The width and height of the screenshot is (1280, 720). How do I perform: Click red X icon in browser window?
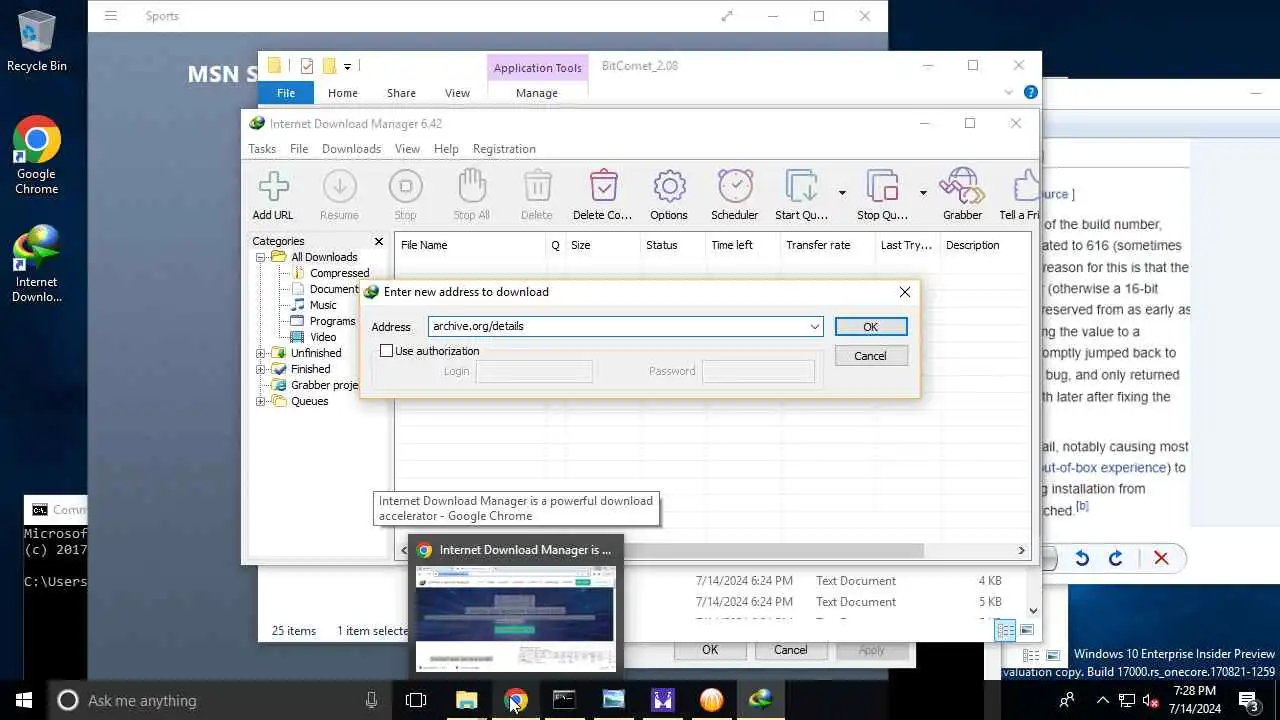1161,558
